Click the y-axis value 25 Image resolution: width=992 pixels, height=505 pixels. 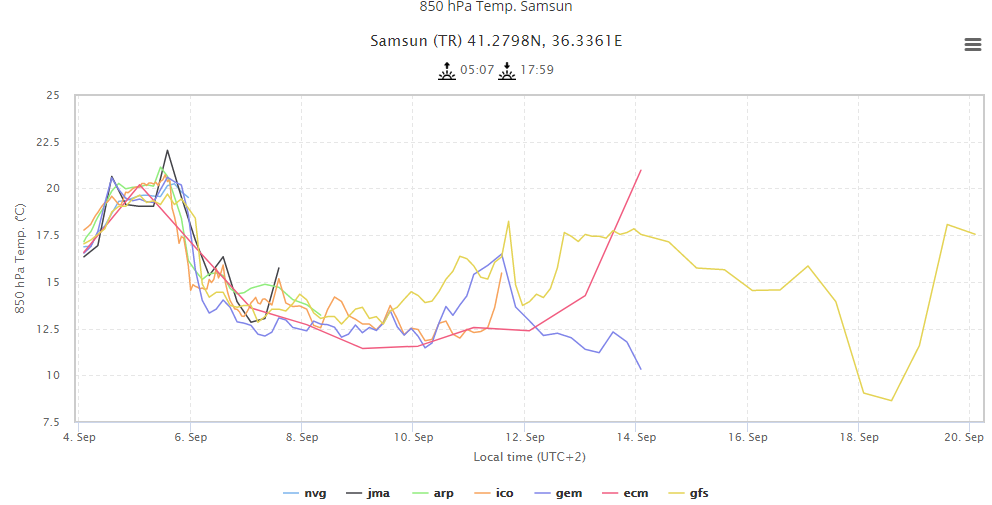[53, 96]
